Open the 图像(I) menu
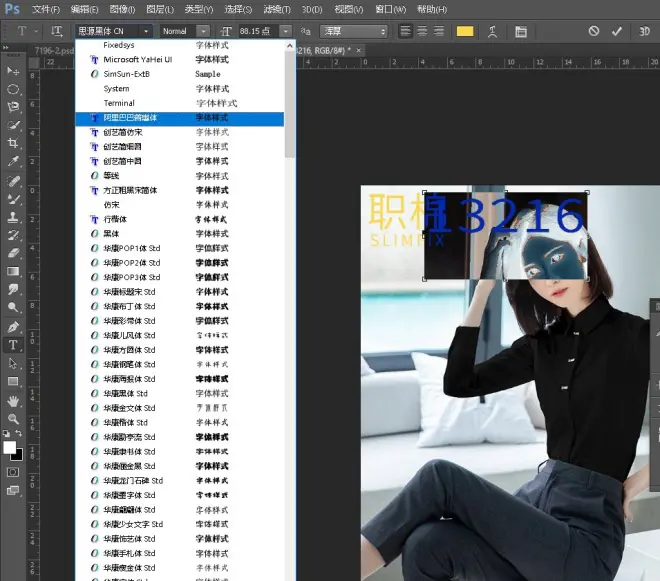Viewport: 660px width, 581px height. click(122, 9)
